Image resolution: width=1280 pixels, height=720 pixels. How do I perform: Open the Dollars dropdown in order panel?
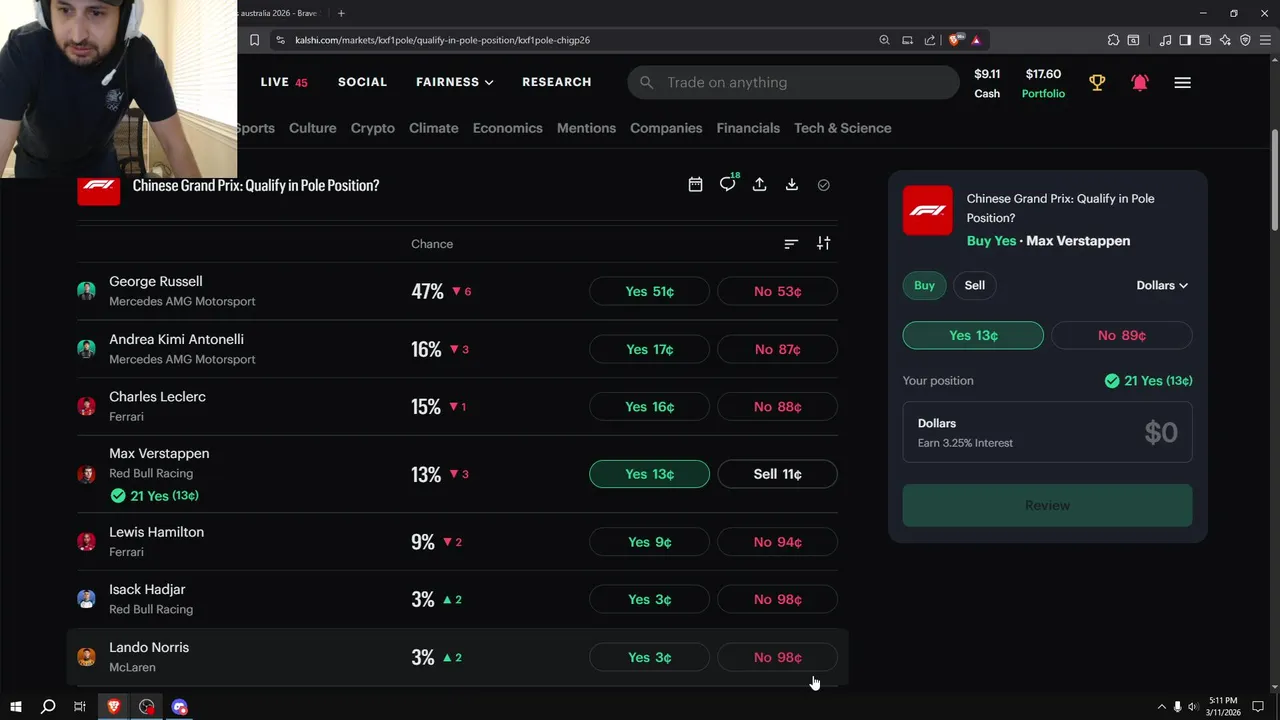coord(1162,285)
